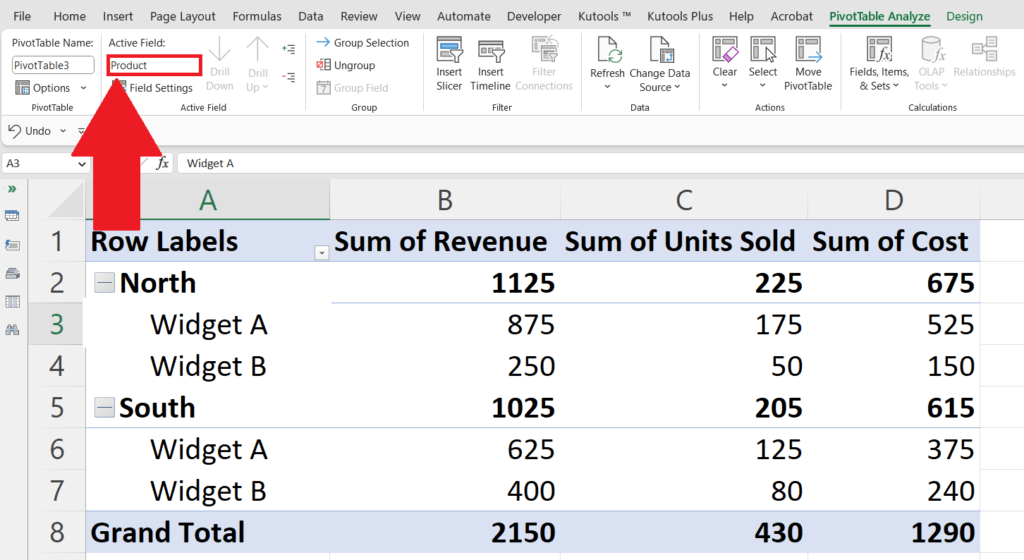
Task: Switch to the Design tab
Action: 964,16
